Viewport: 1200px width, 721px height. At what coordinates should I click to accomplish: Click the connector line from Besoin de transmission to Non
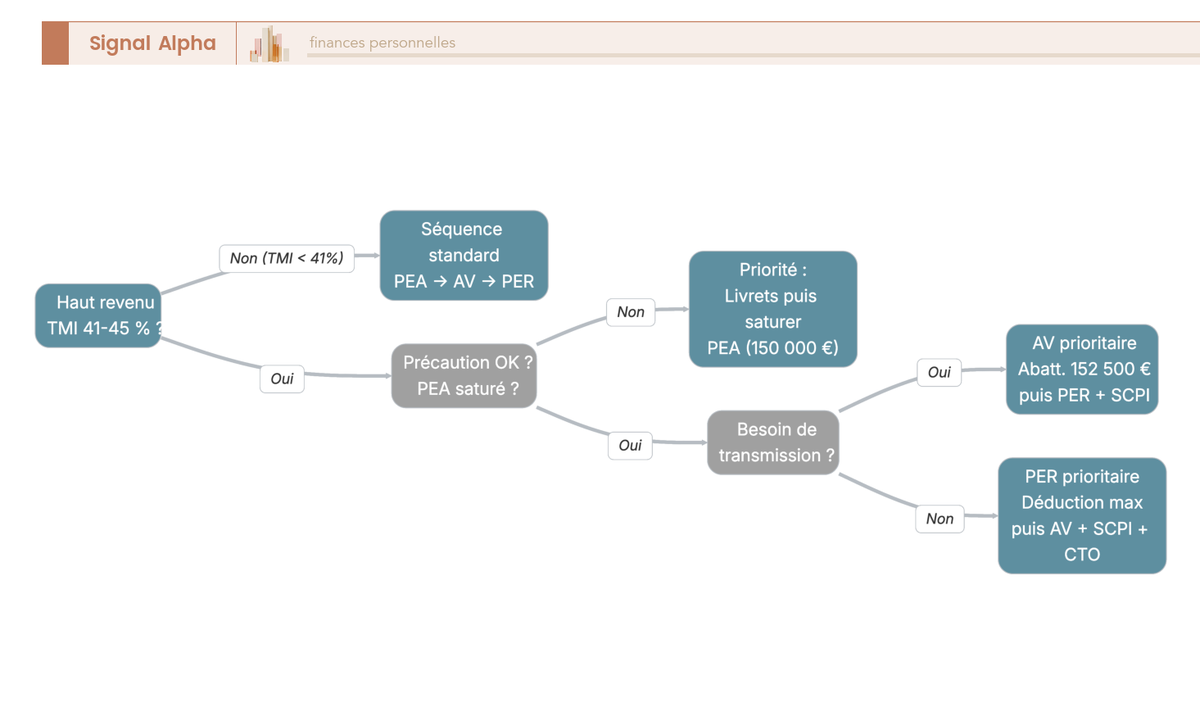pyautogui.click(x=877, y=495)
